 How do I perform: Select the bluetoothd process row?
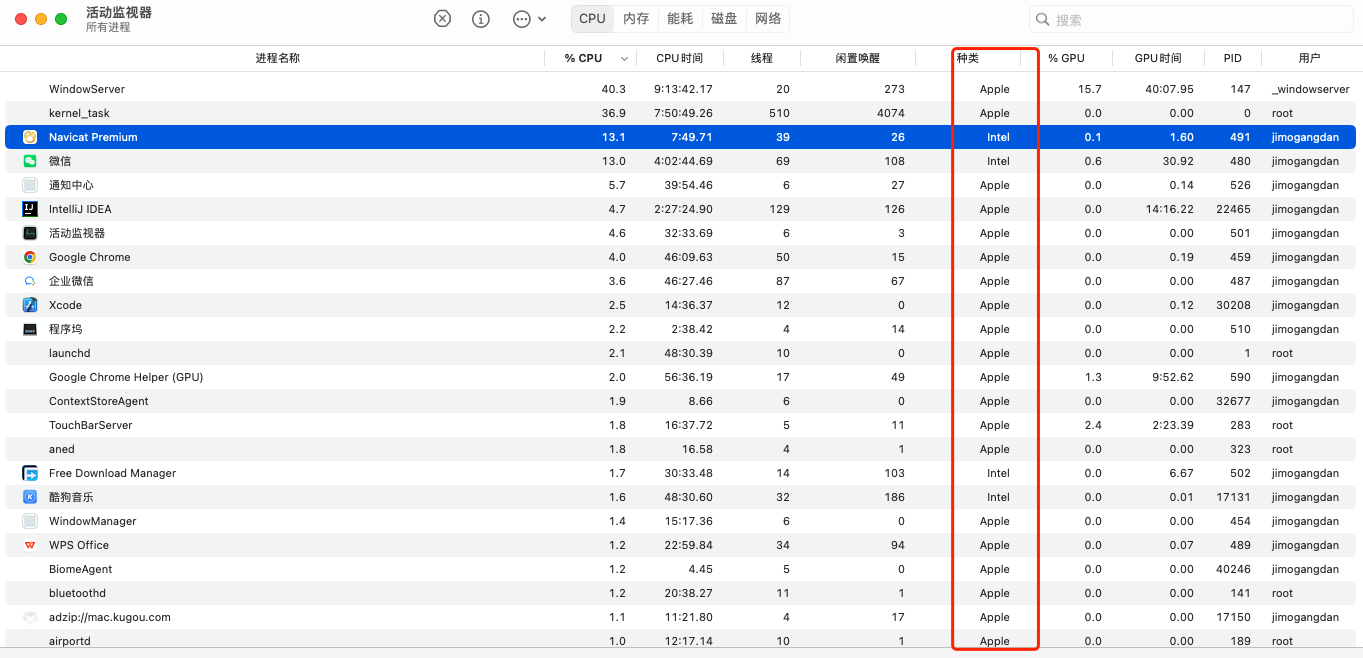[681, 593]
